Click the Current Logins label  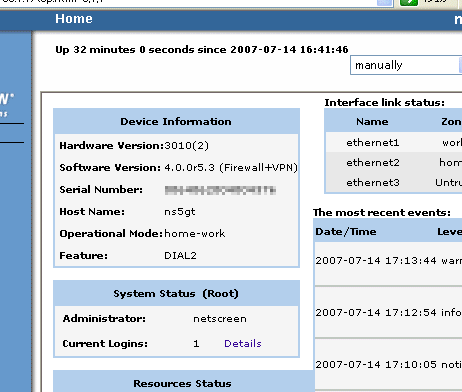point(105,343)
